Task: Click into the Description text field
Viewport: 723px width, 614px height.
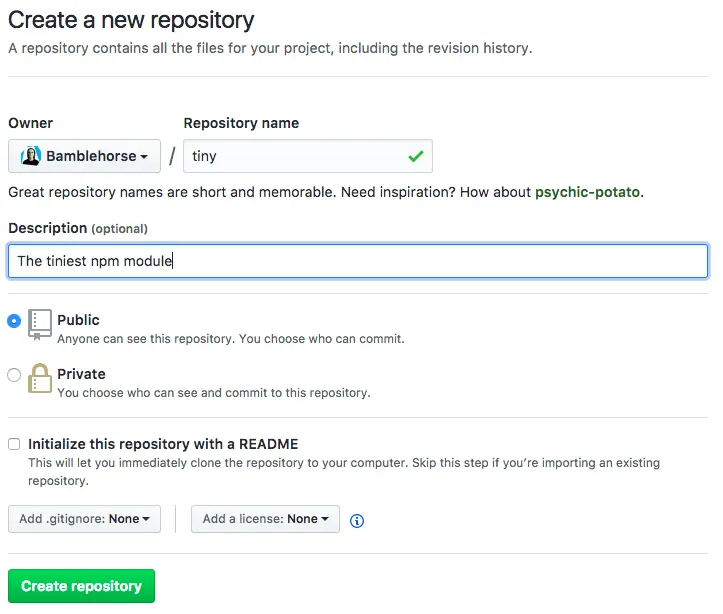Action: (358, 261)
